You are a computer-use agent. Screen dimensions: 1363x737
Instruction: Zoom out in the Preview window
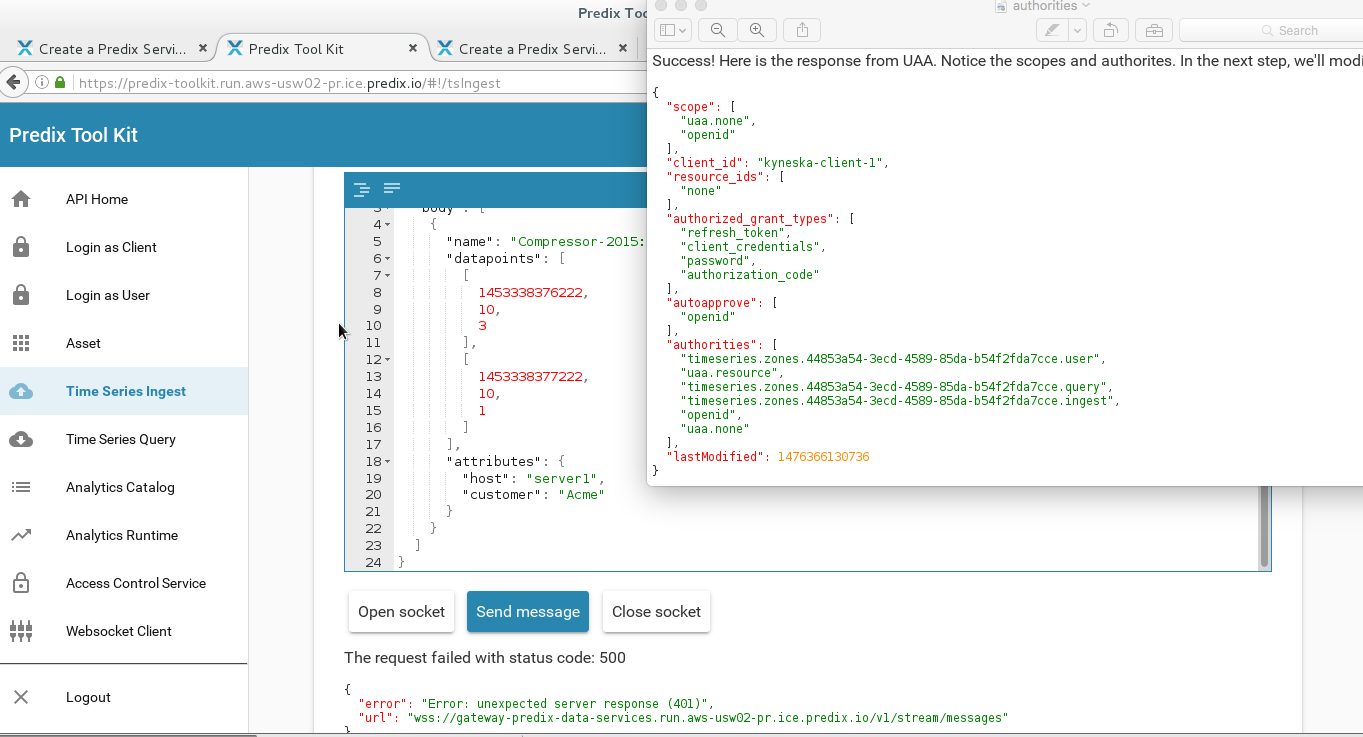click(x=718, y=30)
